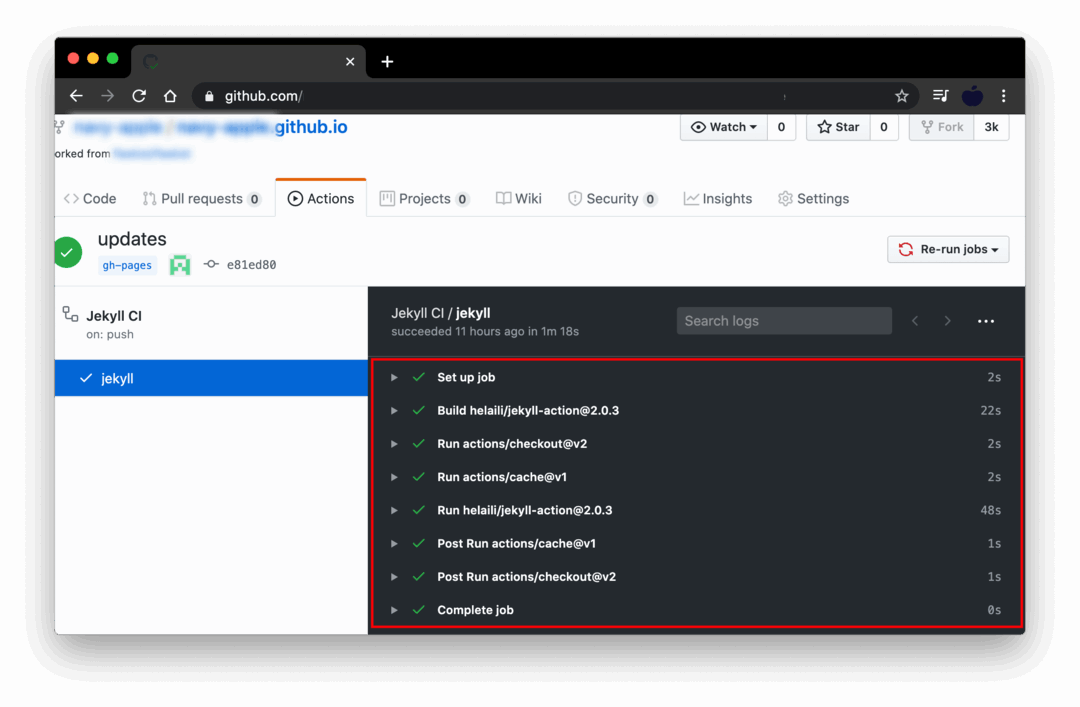Select the Wiki book icon
Screen dimensions: 1080x707
point(506,198)
